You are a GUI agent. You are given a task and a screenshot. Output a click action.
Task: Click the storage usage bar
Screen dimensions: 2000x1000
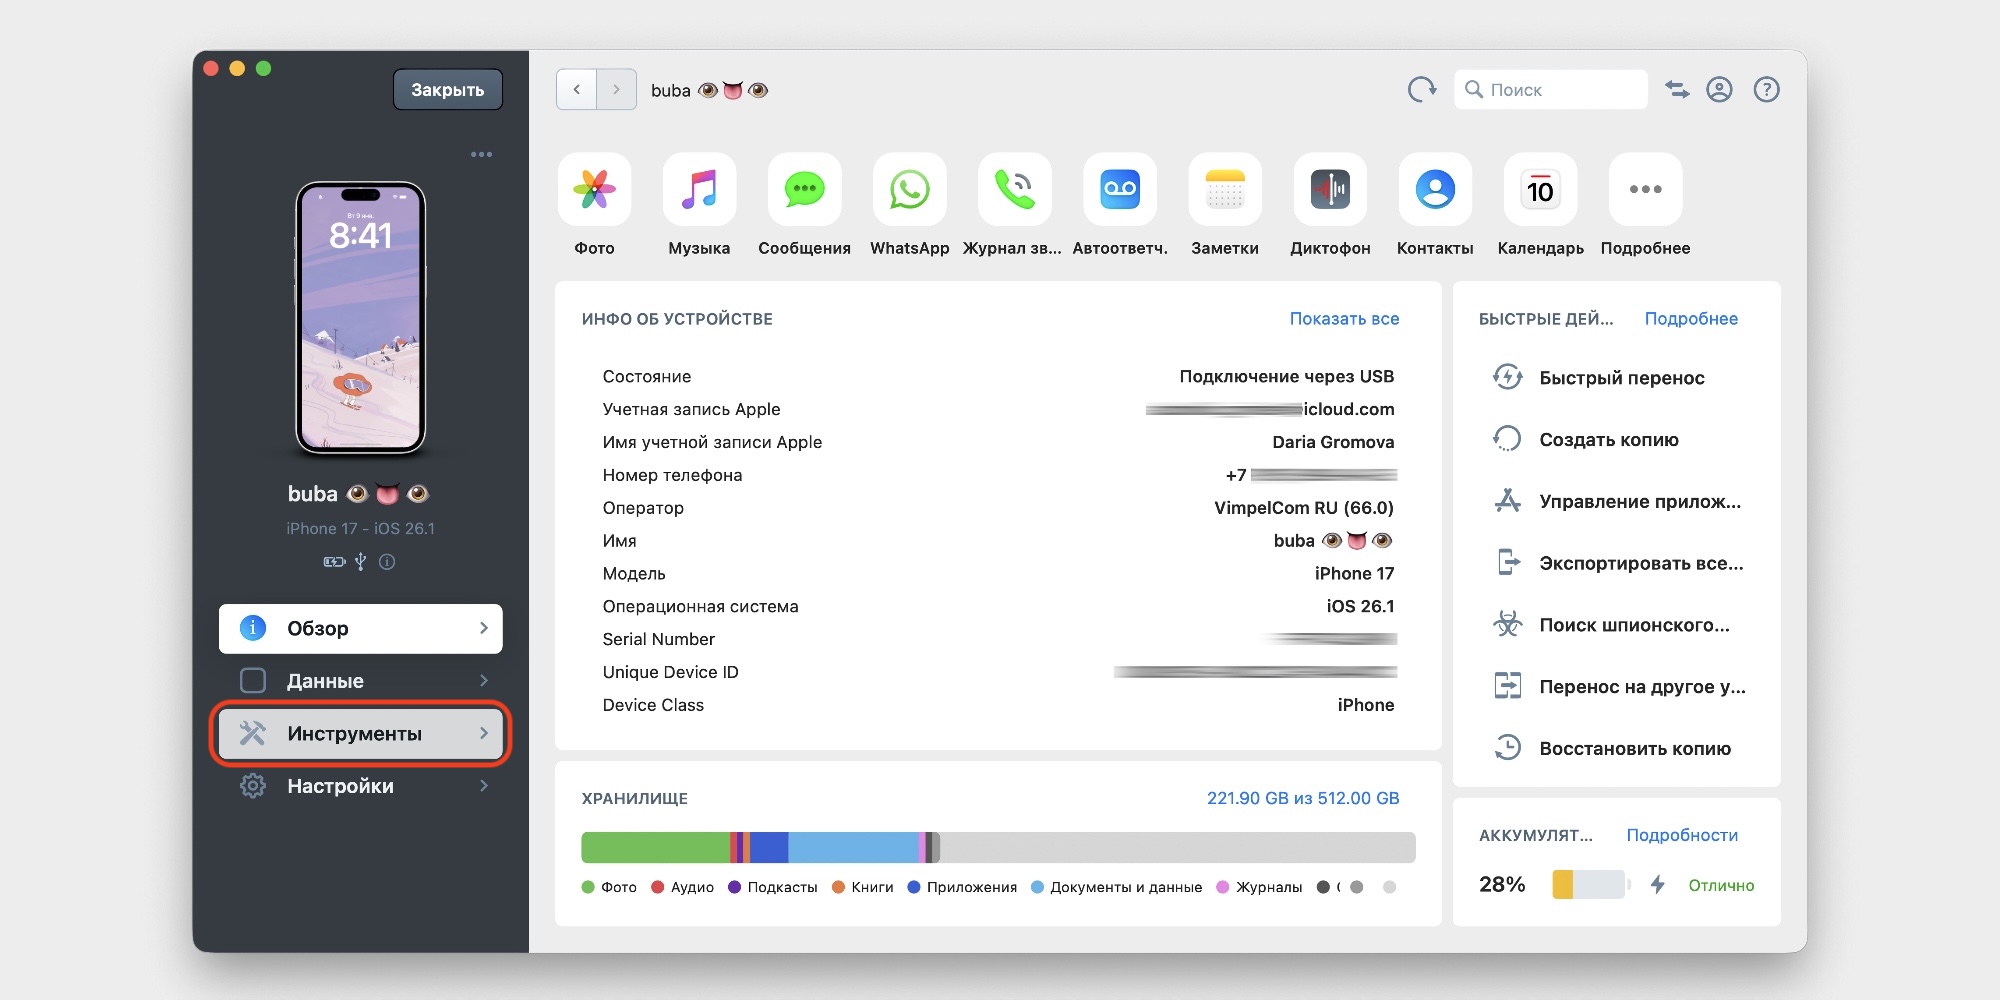997,847
